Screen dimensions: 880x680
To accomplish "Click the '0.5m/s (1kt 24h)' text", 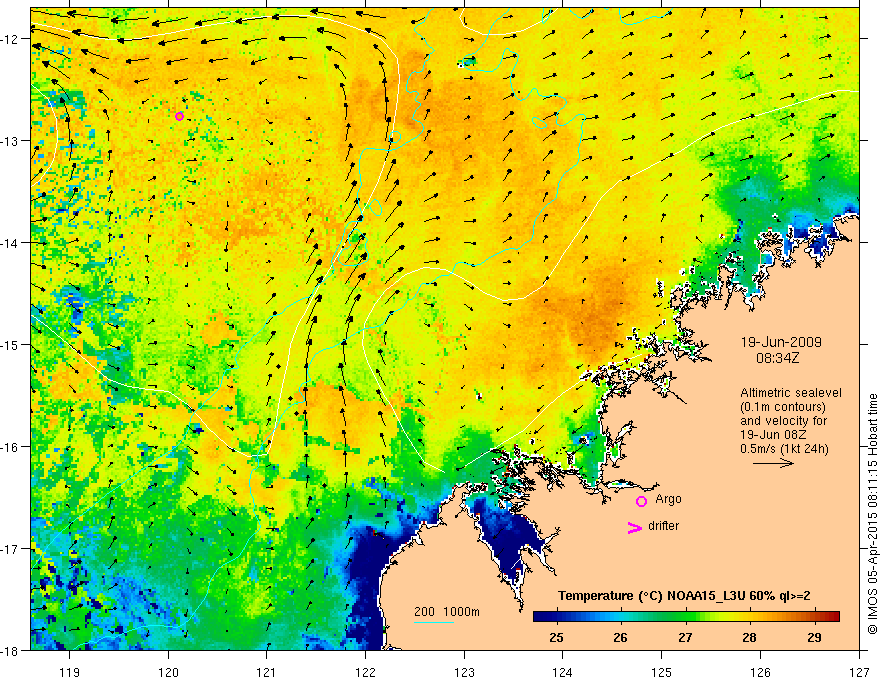I will point(784,449).
